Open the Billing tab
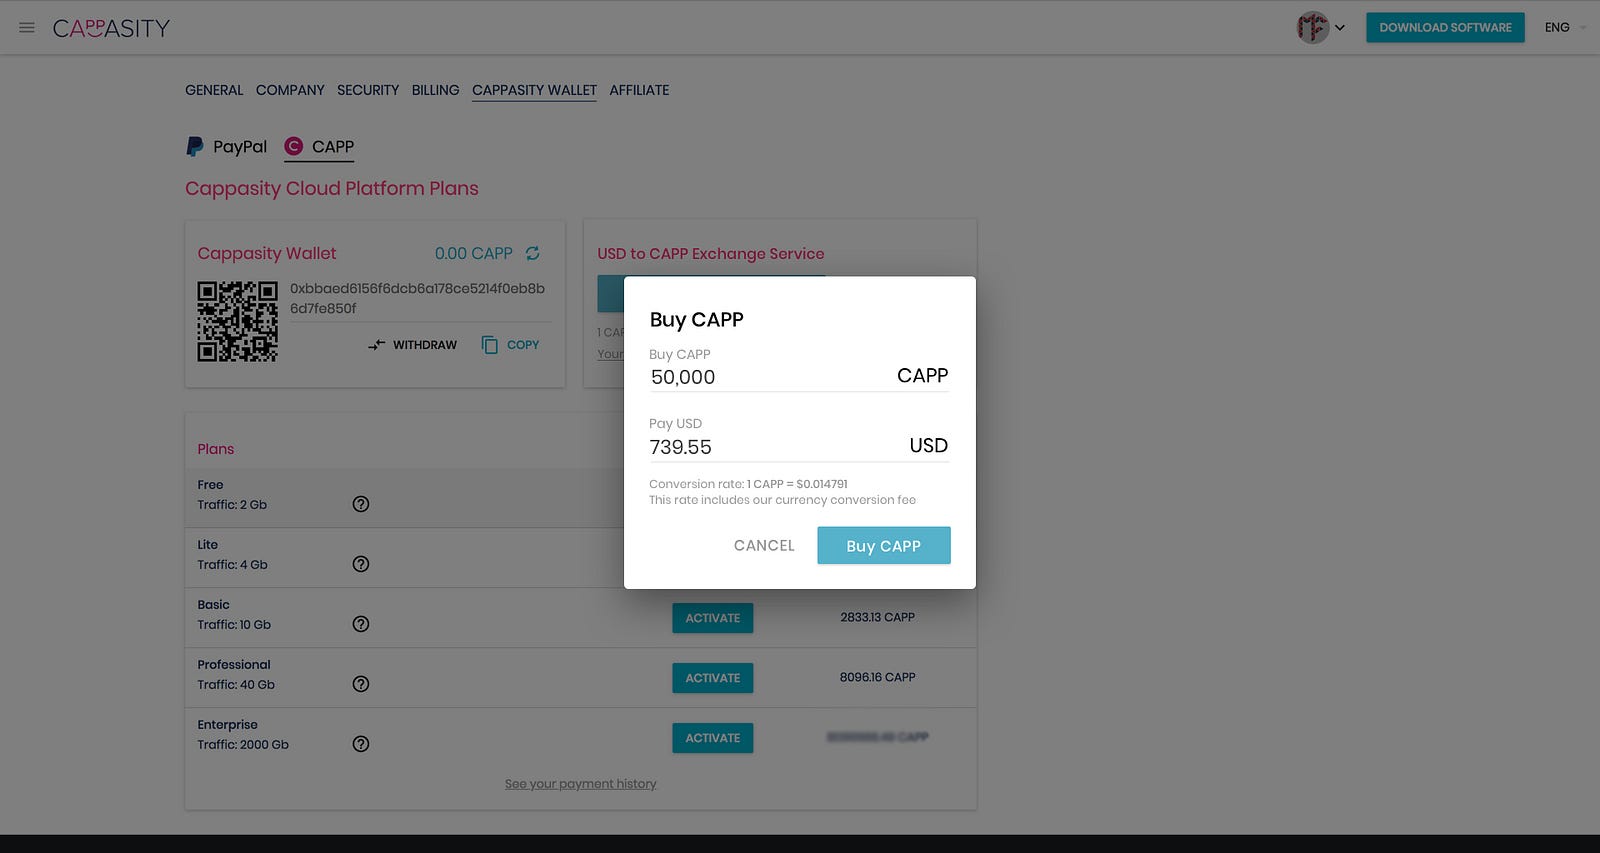Image resolution: width=1600 pixels, height=853 pixels. pyautogui.click(x=435, y=90)
